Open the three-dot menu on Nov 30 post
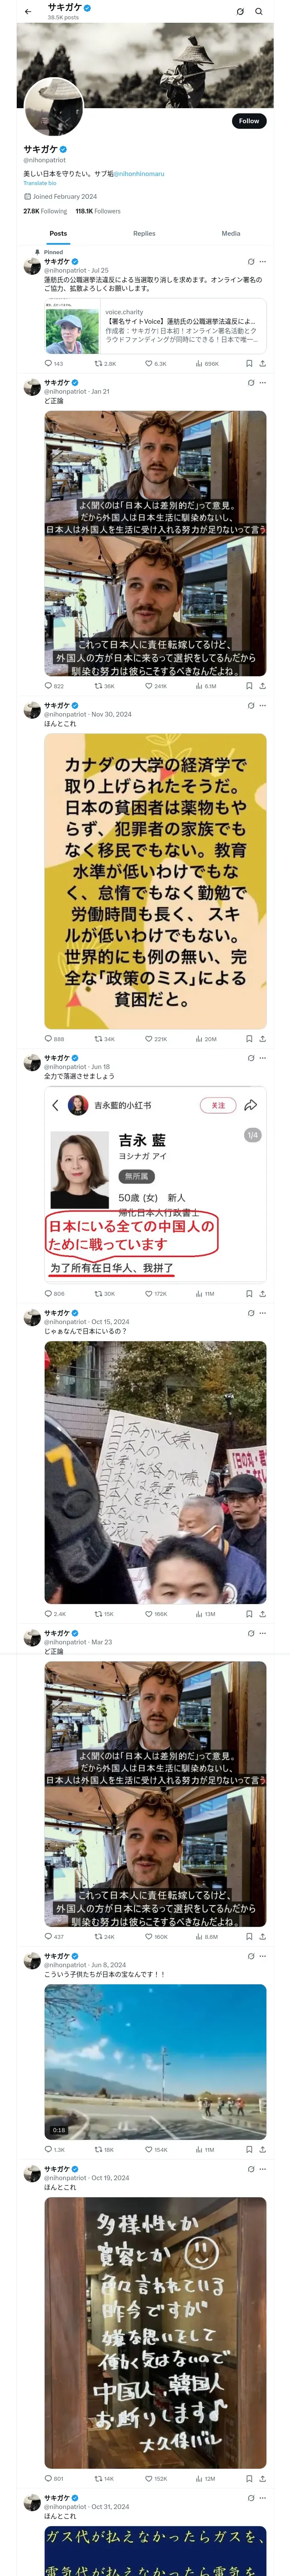The height and width of the screenshot is (2576, 290). click(x=263, y=706)
